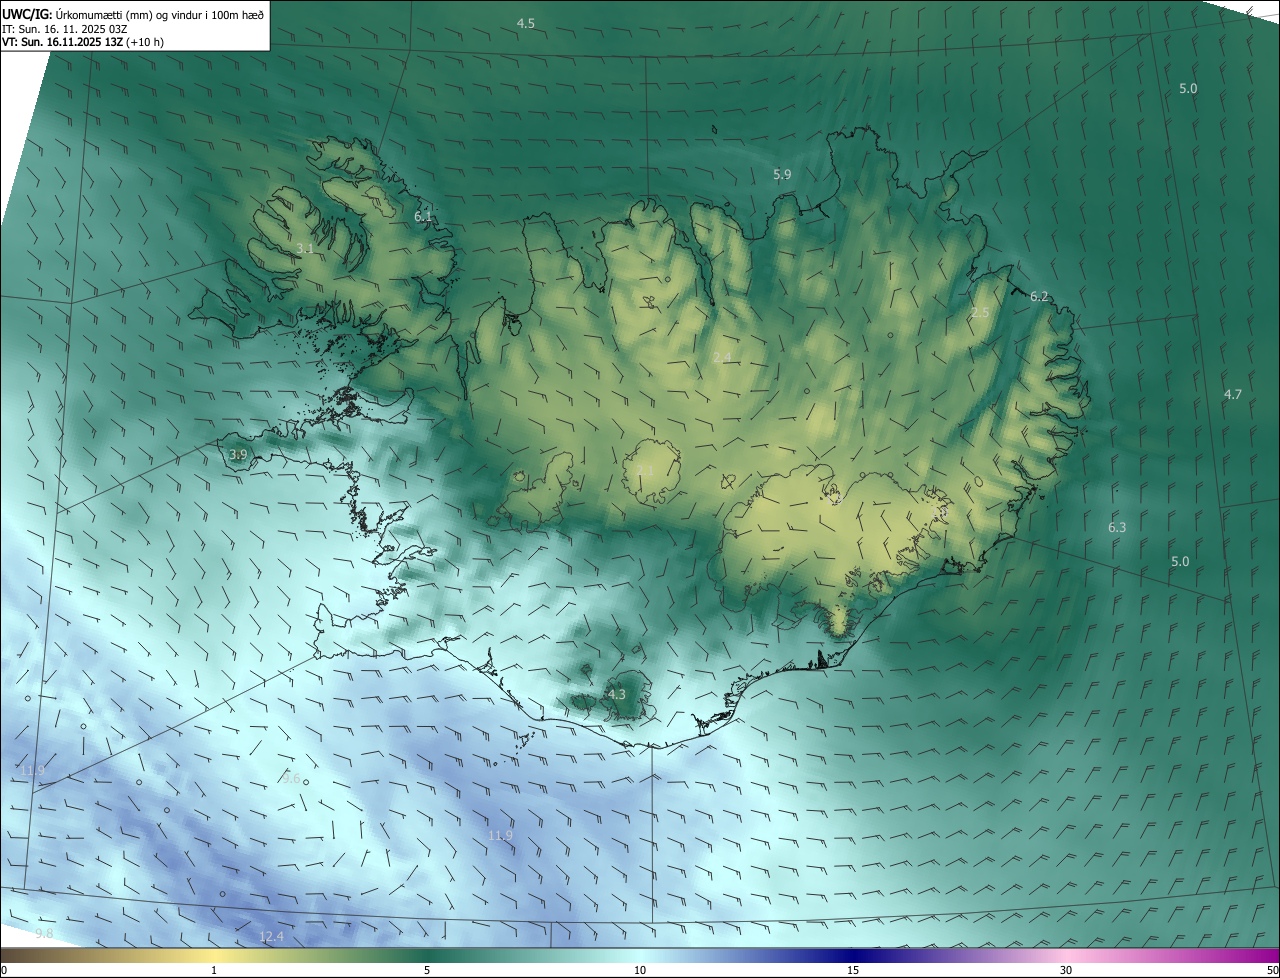Click the 4.3 value label
This screenshot has width=1280, height=978.
(617, 694)
